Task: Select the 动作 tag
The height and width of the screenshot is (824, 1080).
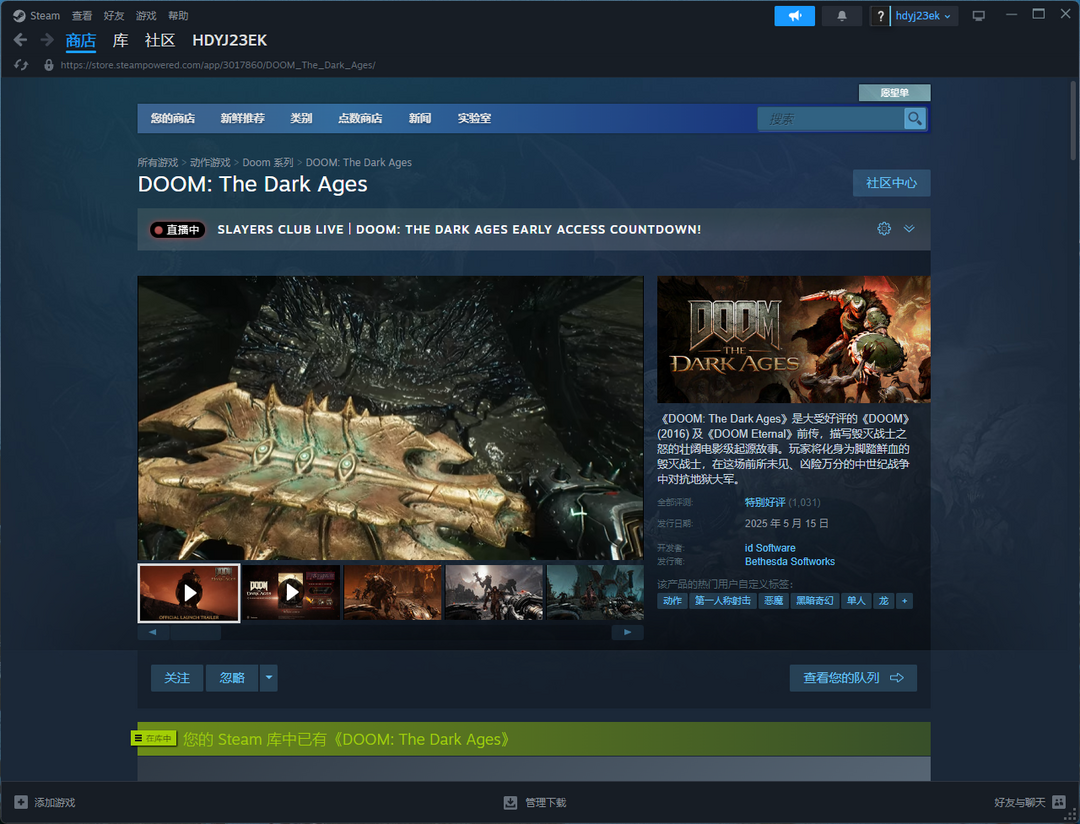Action: [x=672, y=601]
